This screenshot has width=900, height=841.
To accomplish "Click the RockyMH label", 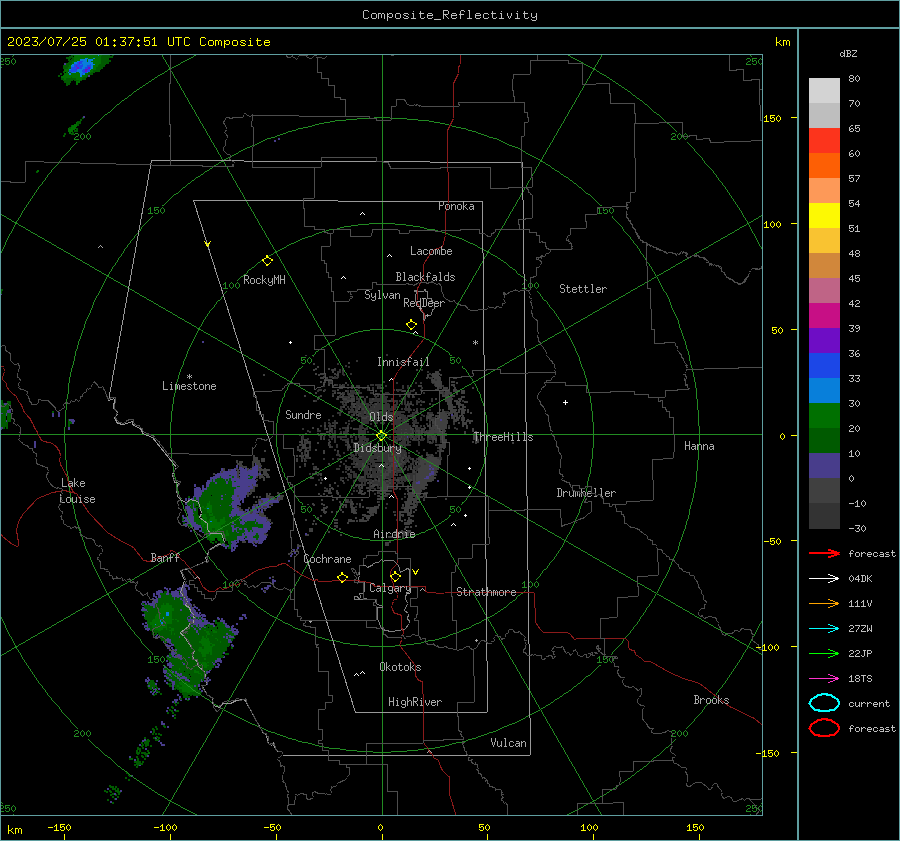I will 264,280.
